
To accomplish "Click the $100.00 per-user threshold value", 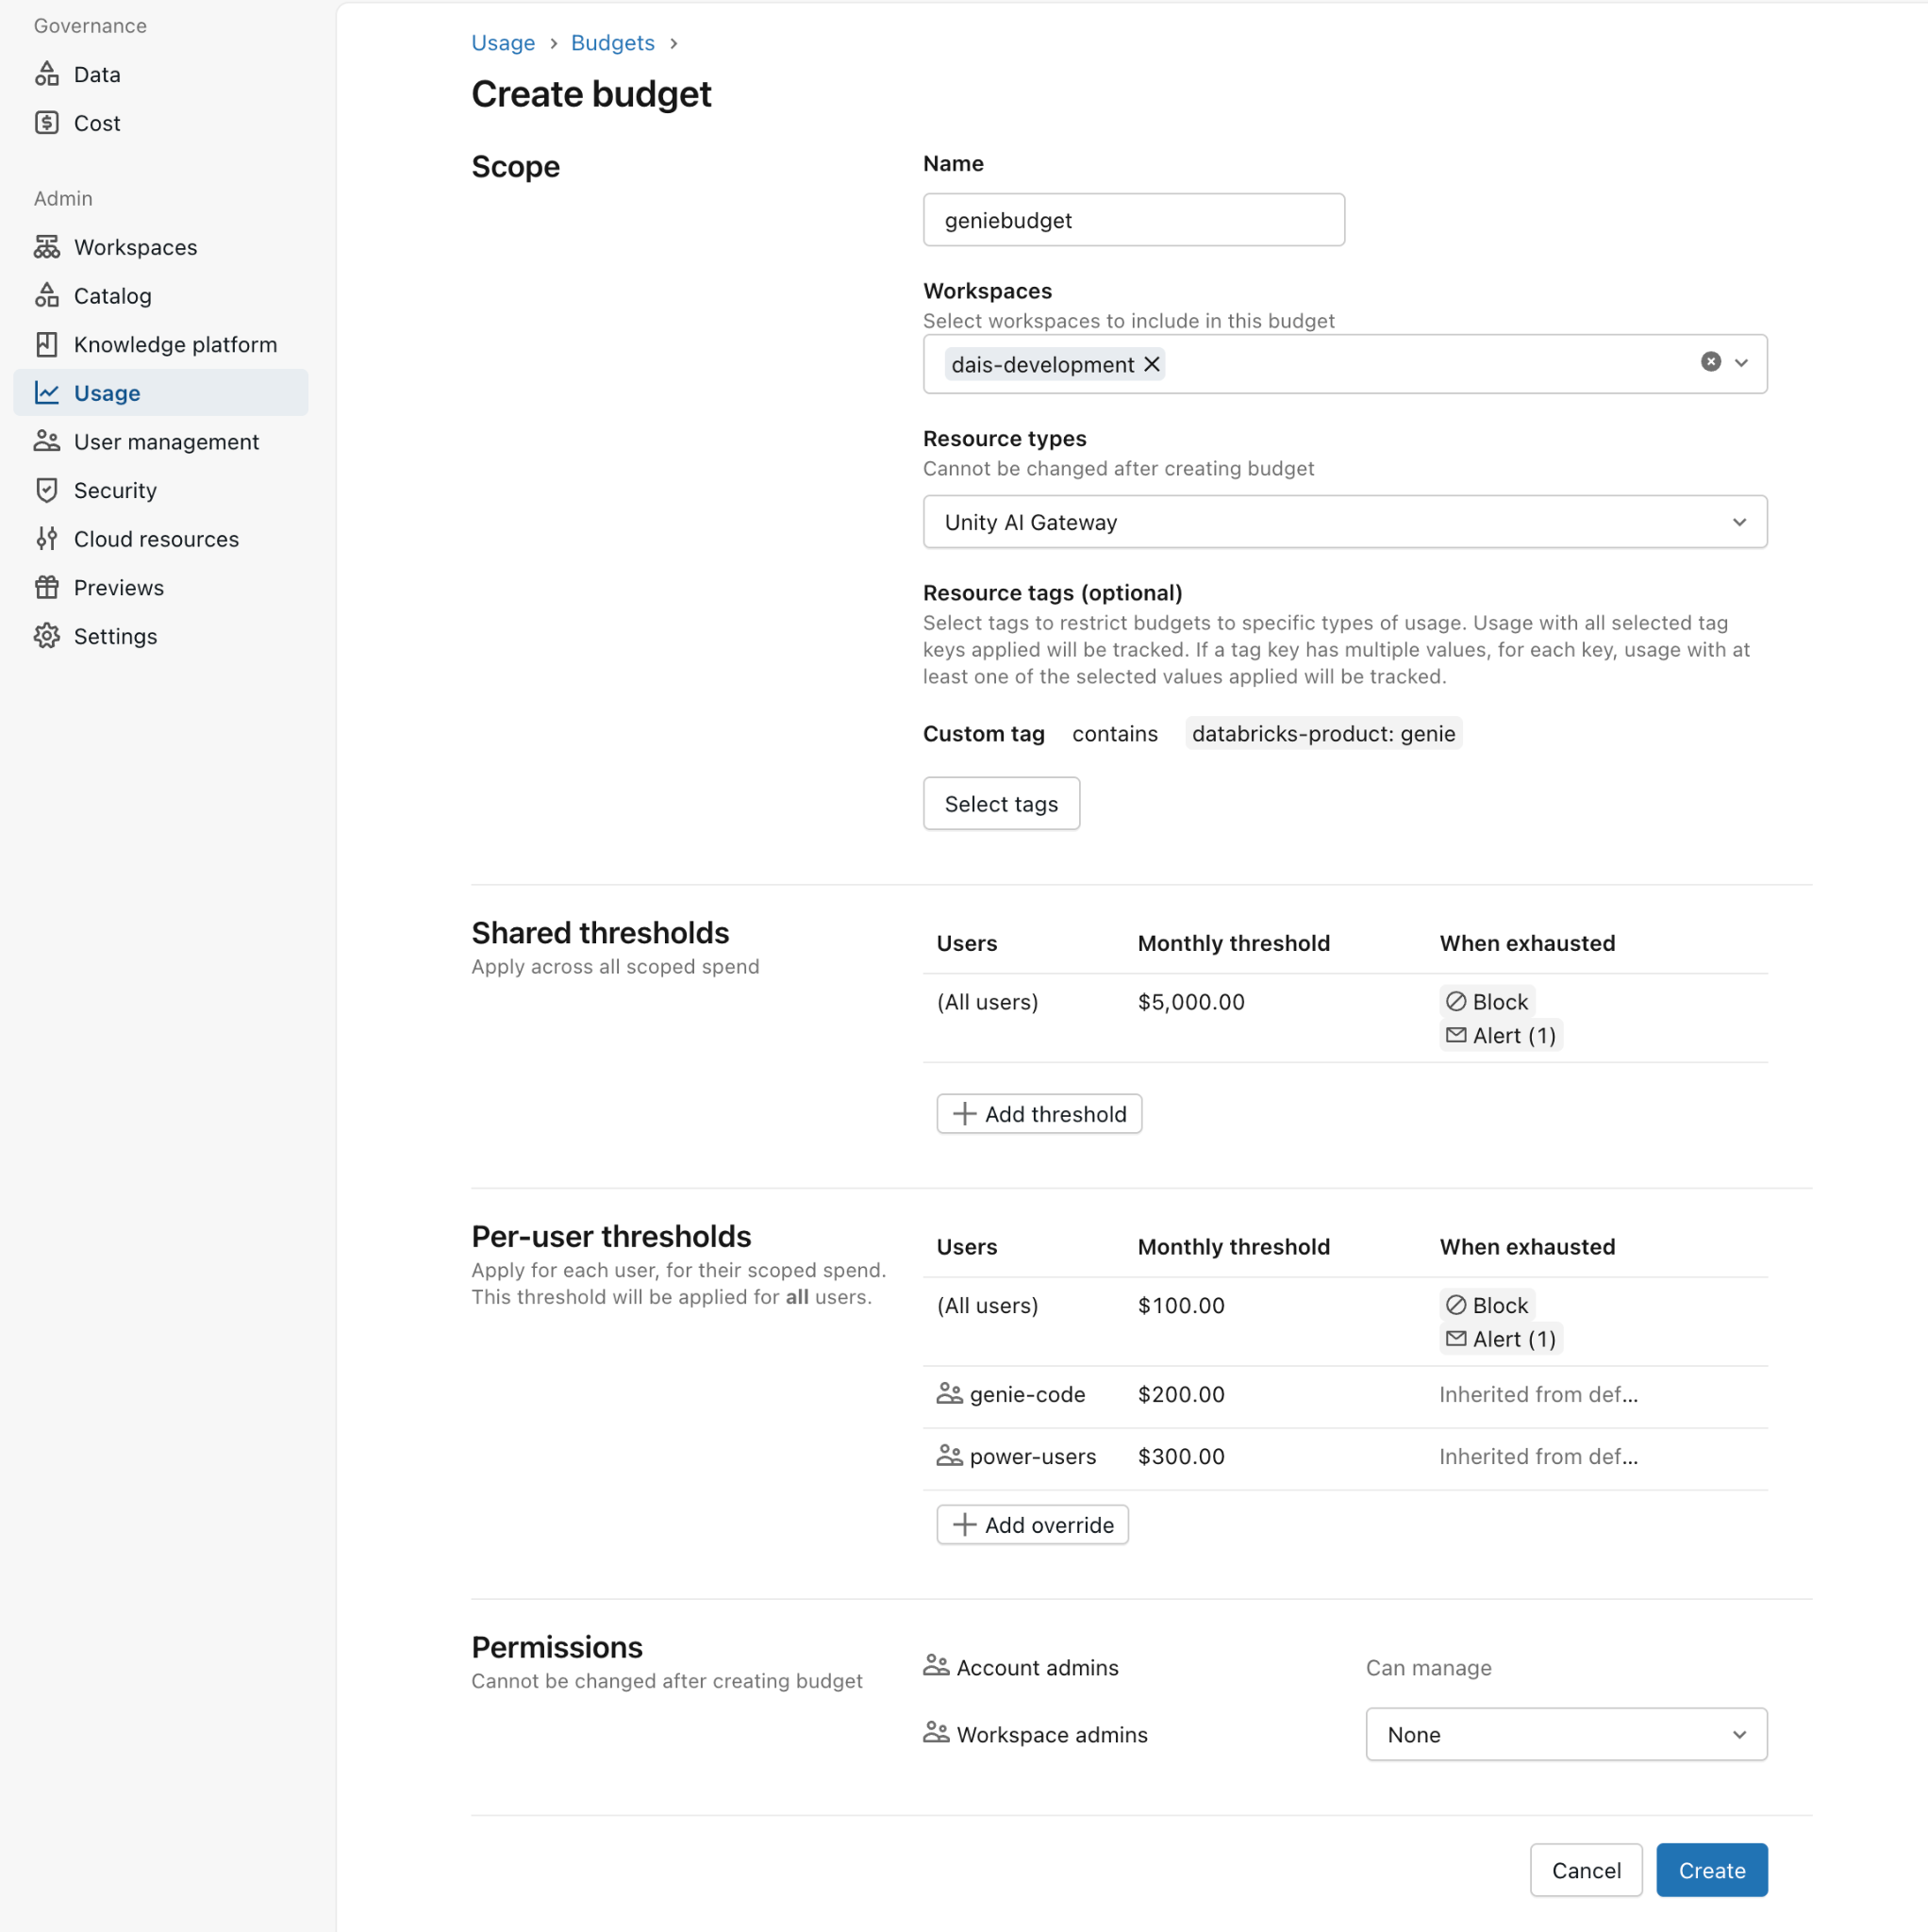I will coord(1181,1305).
